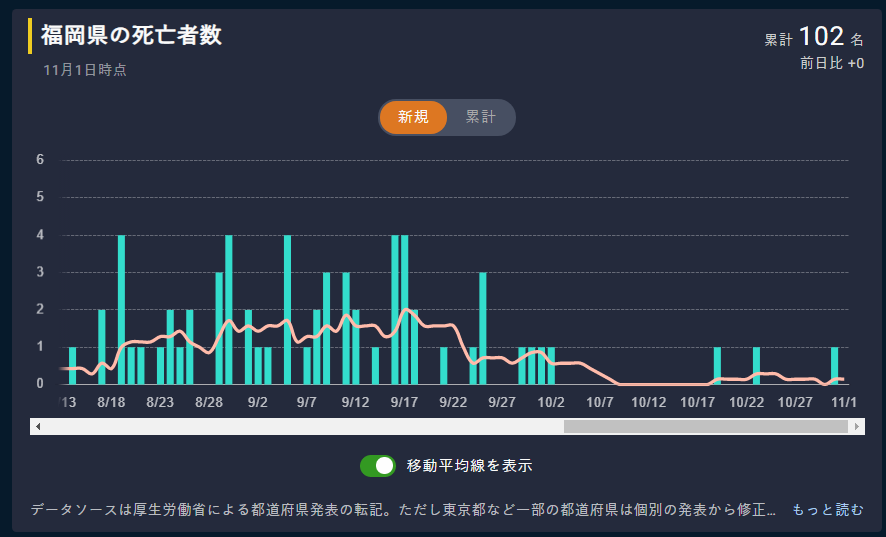
Task: Click the 10/7 x-axis date label
Action: pos(600,402)
